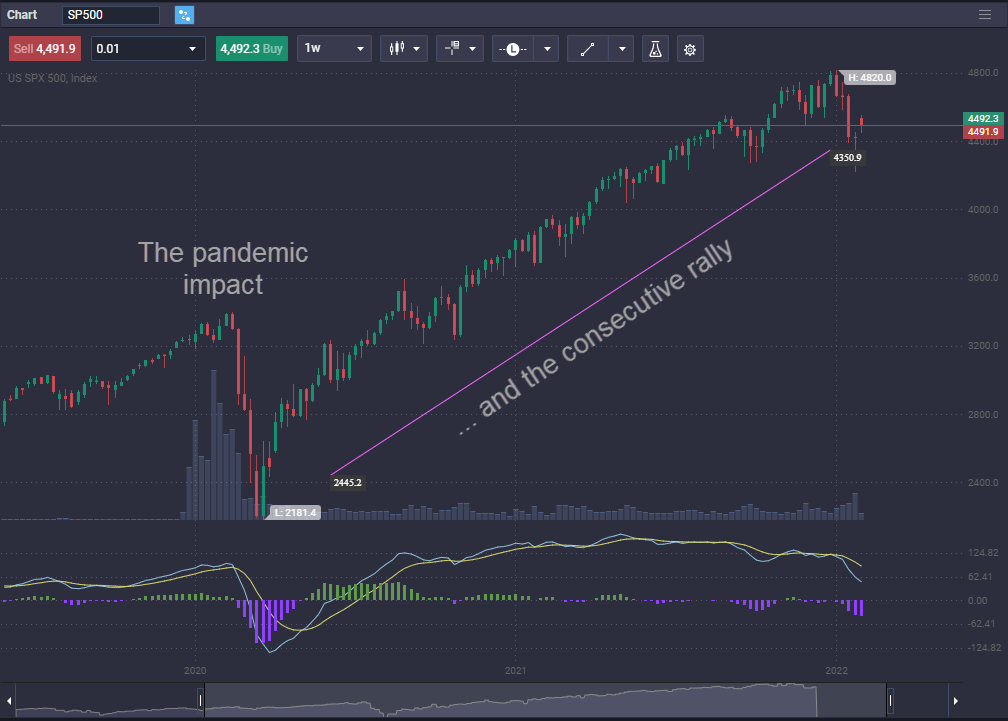Screen dimensions: 1008x721
Task: Open the 1w timeframe dropdown
Action: point(334,48)
